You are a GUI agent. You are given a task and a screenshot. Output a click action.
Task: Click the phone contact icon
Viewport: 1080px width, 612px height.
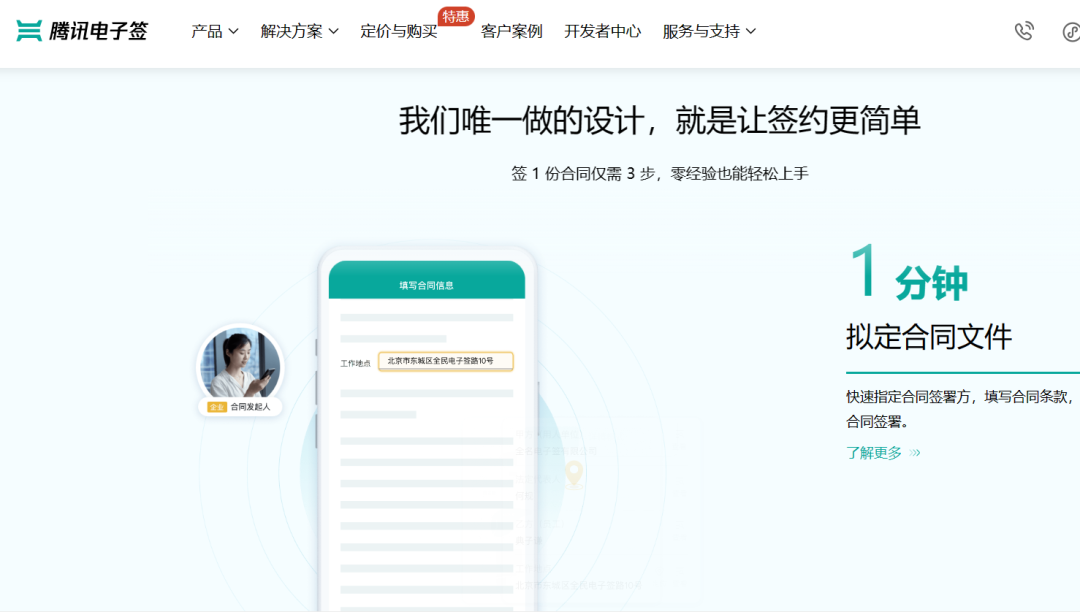[1024, 31]
